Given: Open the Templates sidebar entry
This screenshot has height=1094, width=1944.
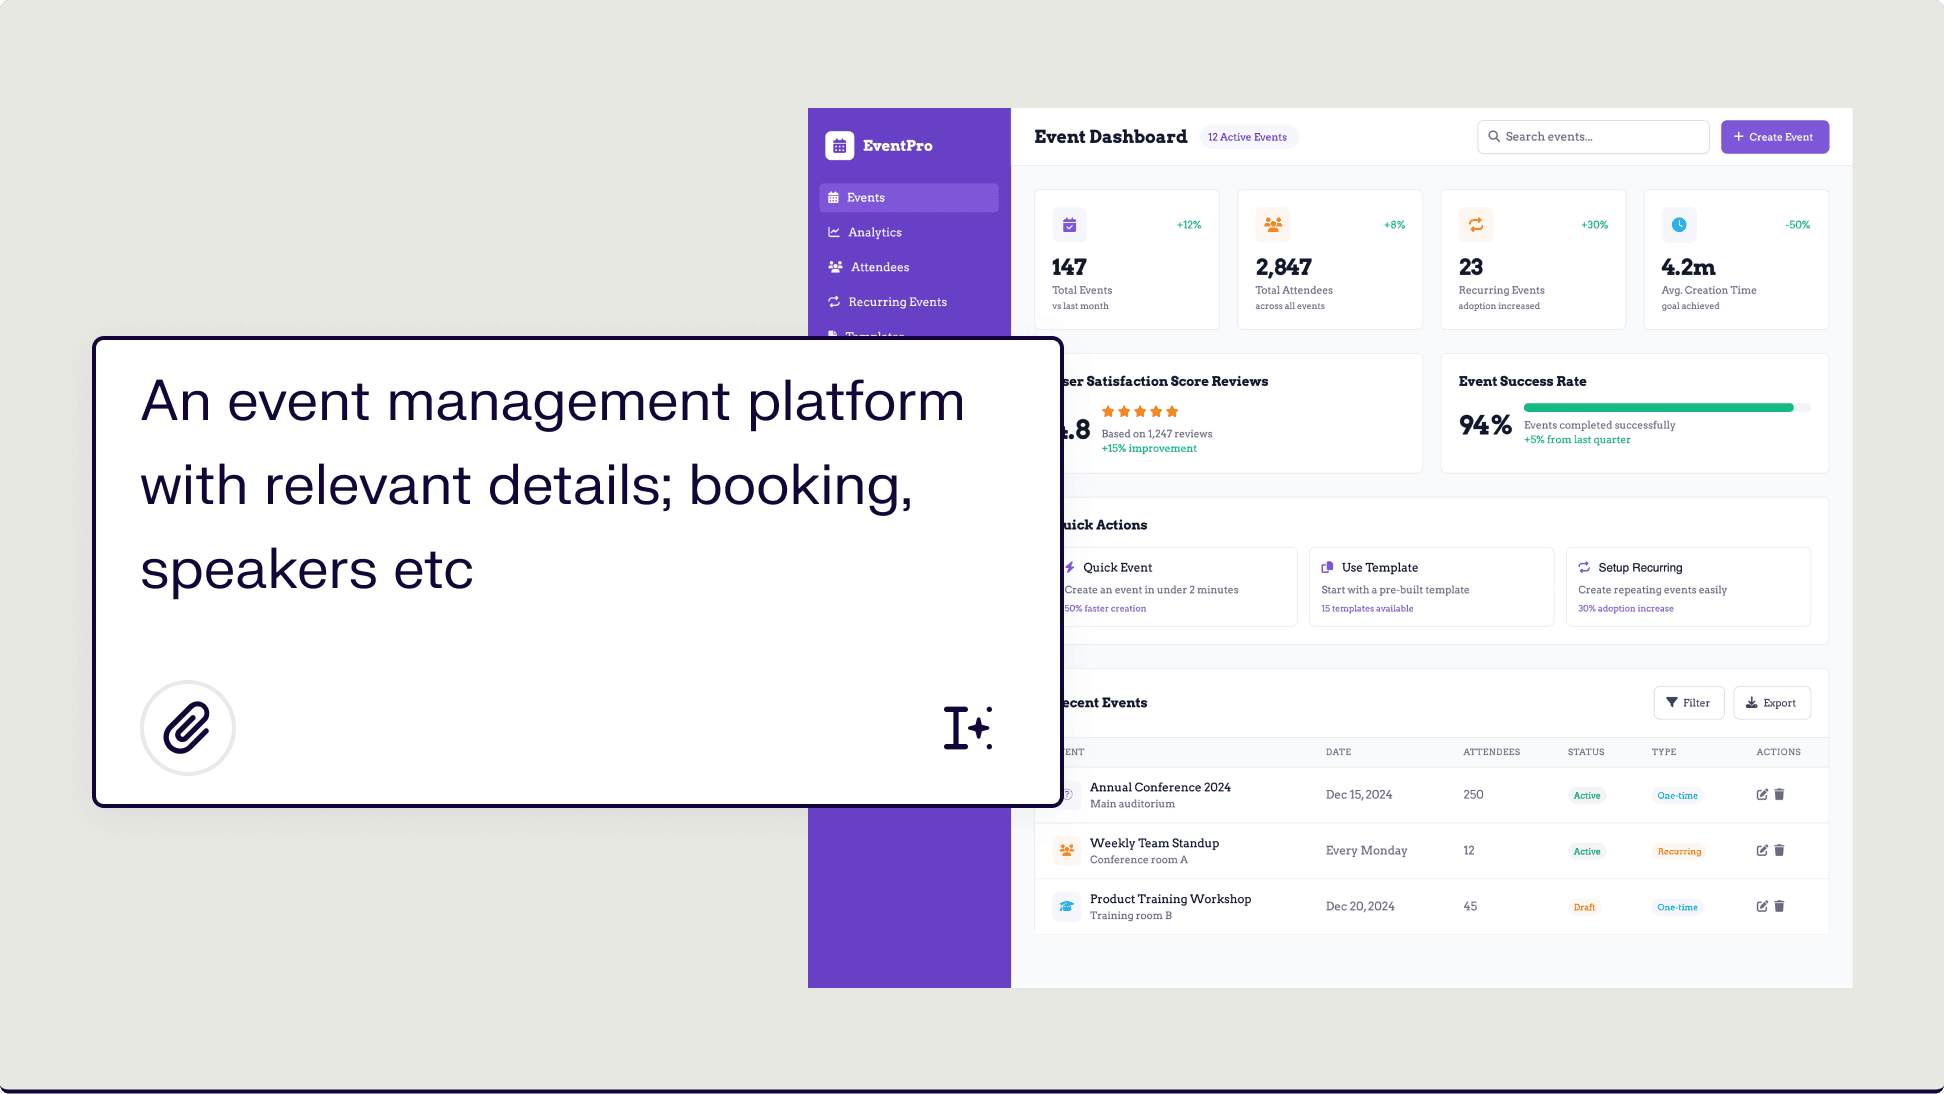Looking at the screenshot, I should (874, 333).
